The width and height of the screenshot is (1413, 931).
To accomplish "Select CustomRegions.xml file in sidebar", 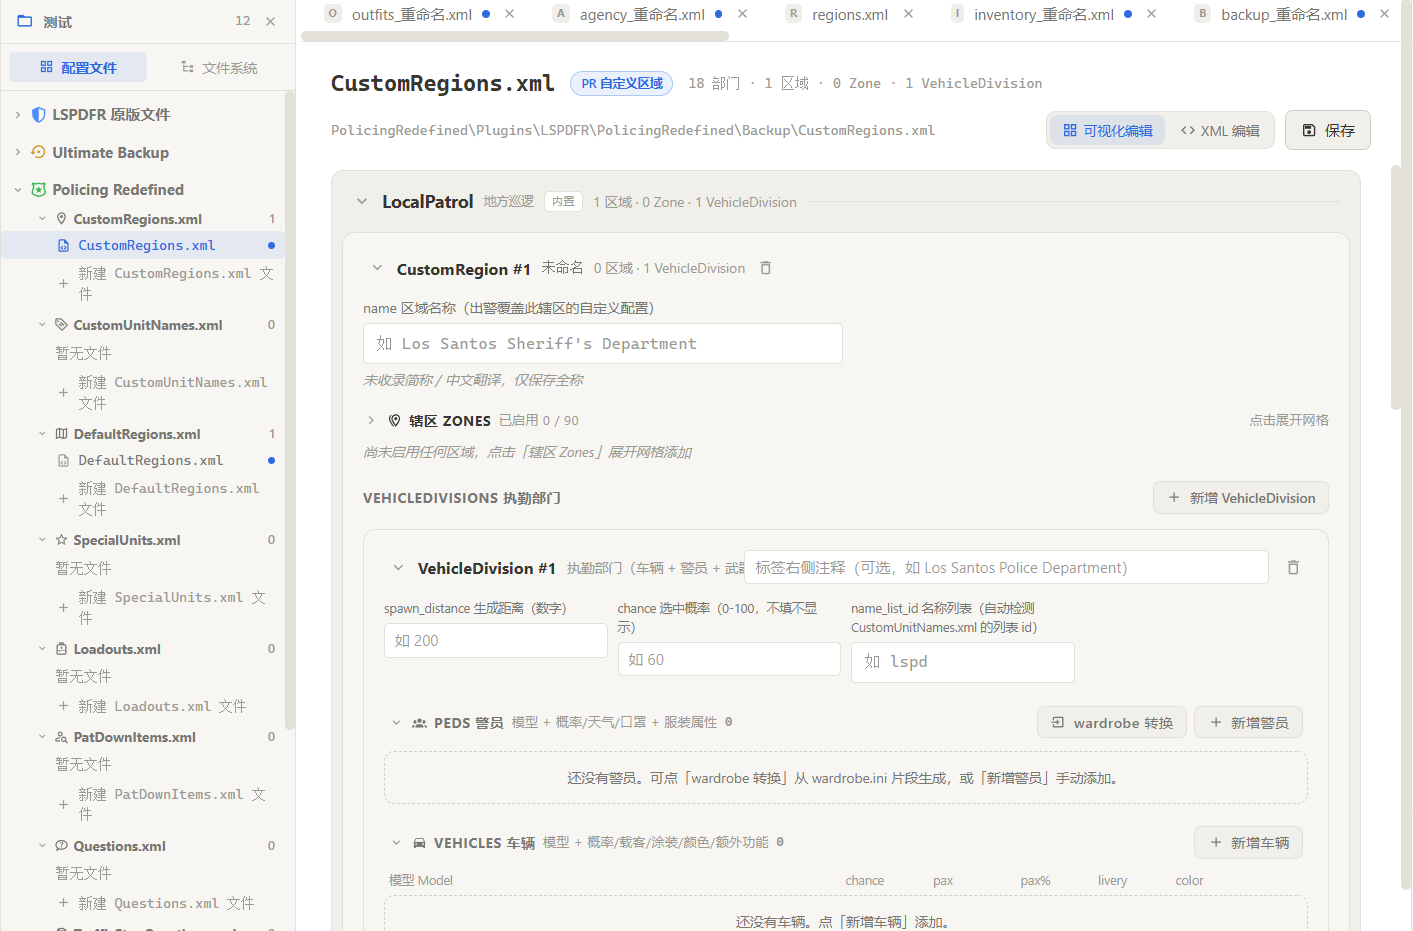I will click(x=143, y=245).
